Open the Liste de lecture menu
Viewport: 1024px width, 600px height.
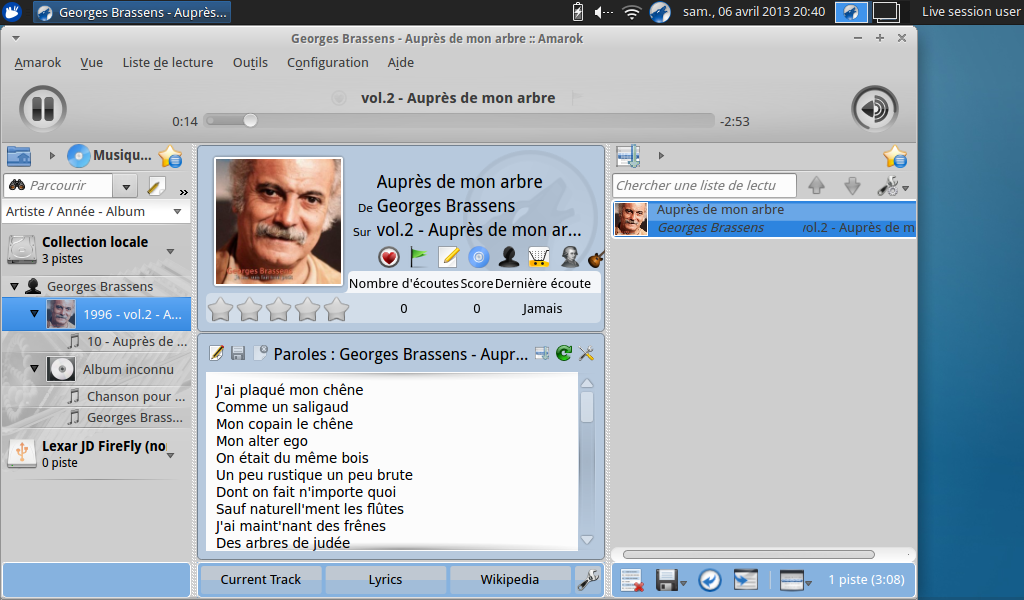coord(168,63)
